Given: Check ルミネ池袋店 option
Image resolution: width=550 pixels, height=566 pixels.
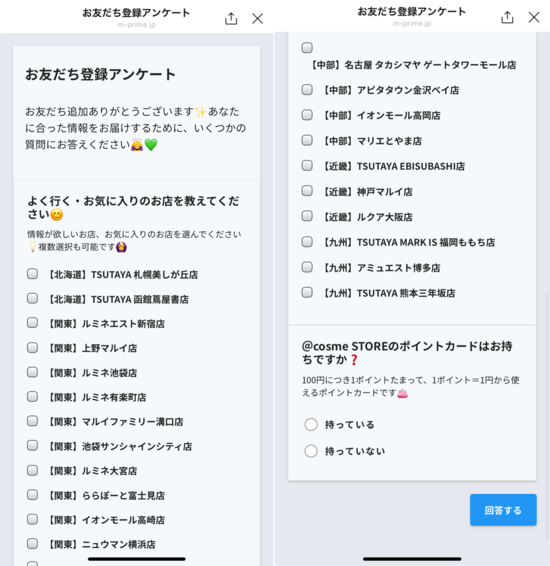Looking at the screenshot, I should 32,372.
